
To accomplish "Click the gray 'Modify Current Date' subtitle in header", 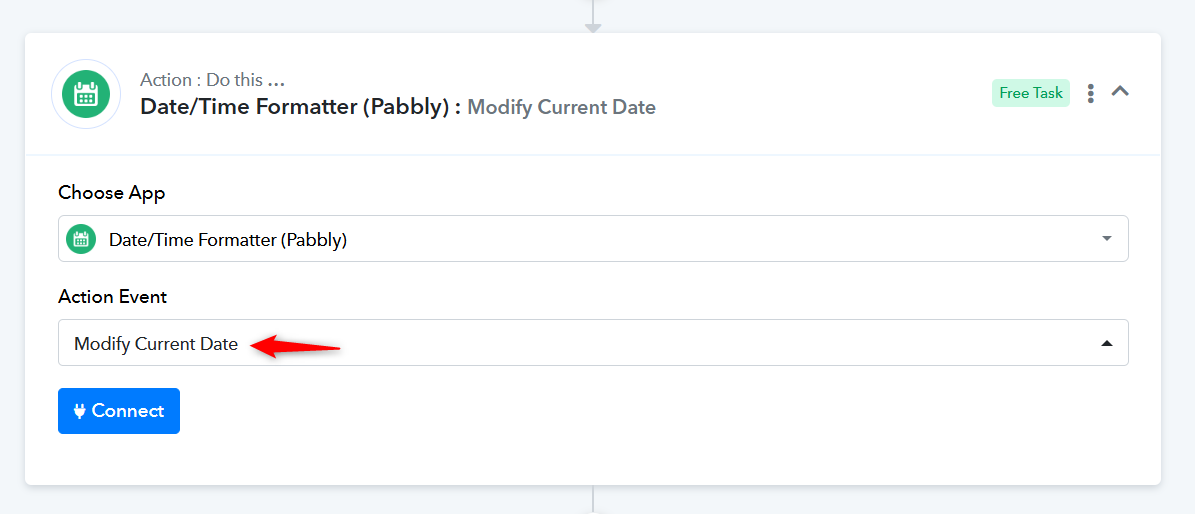I will coord(562,107).
